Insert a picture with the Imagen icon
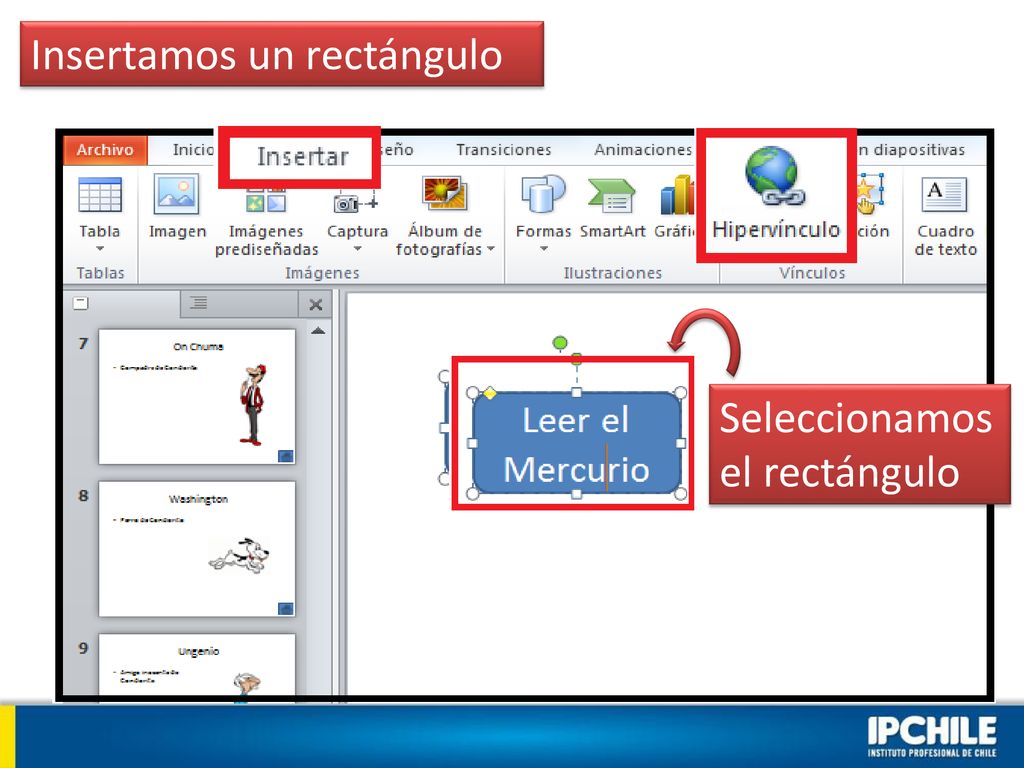This screenshot has height=768, width=1024. [176, 194]
